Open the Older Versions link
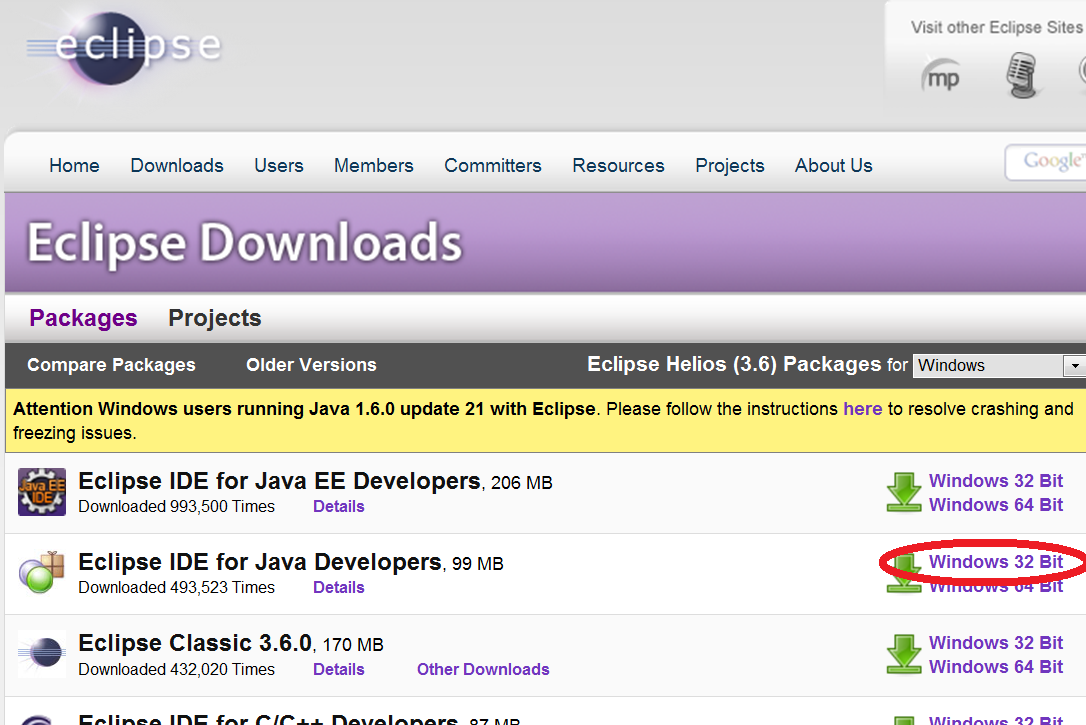Image resolution: width=1086 pixels, height=725 pixels. tap(311, 365)
